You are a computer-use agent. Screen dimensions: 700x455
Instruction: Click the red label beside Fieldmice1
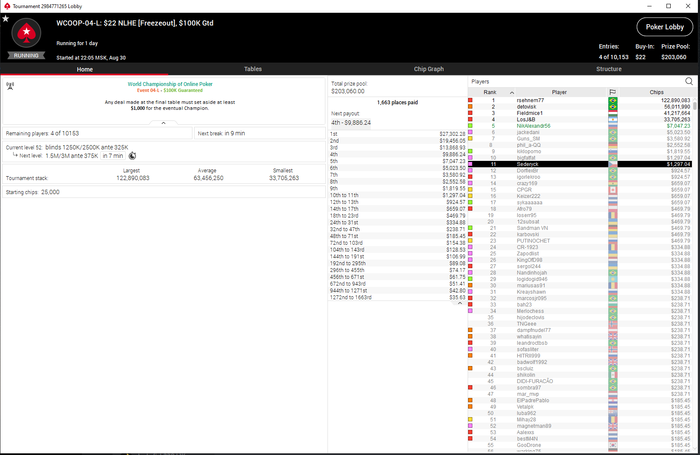(470, 113)
